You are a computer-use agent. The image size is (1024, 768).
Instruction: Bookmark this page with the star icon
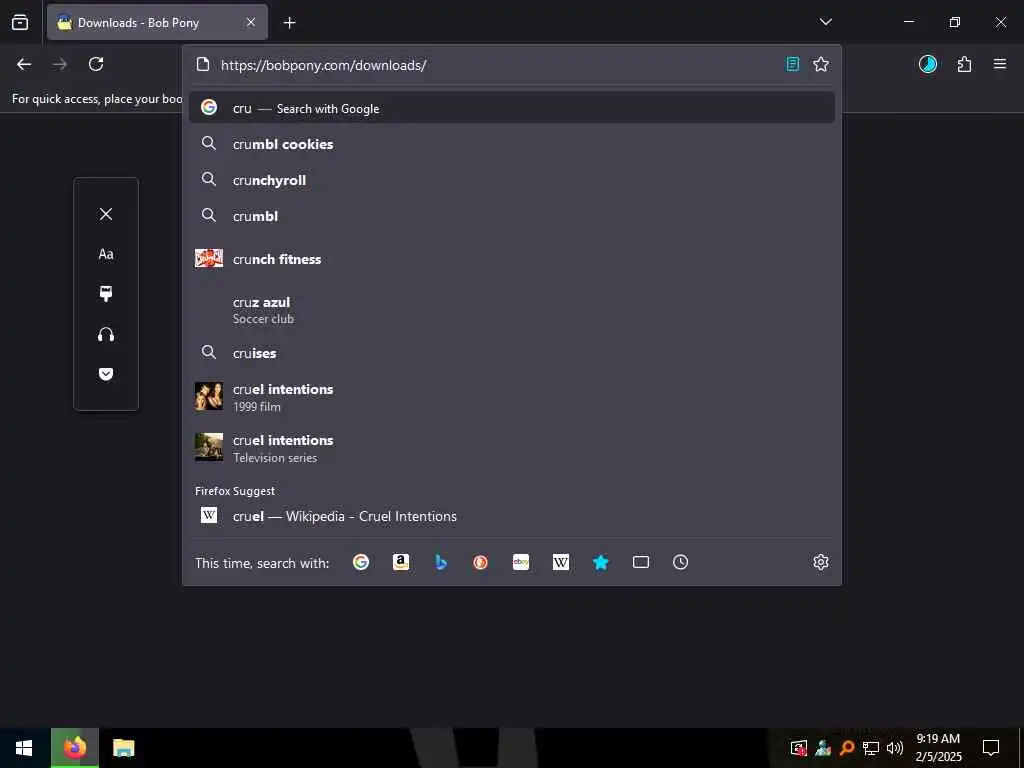tap(821, 64)
